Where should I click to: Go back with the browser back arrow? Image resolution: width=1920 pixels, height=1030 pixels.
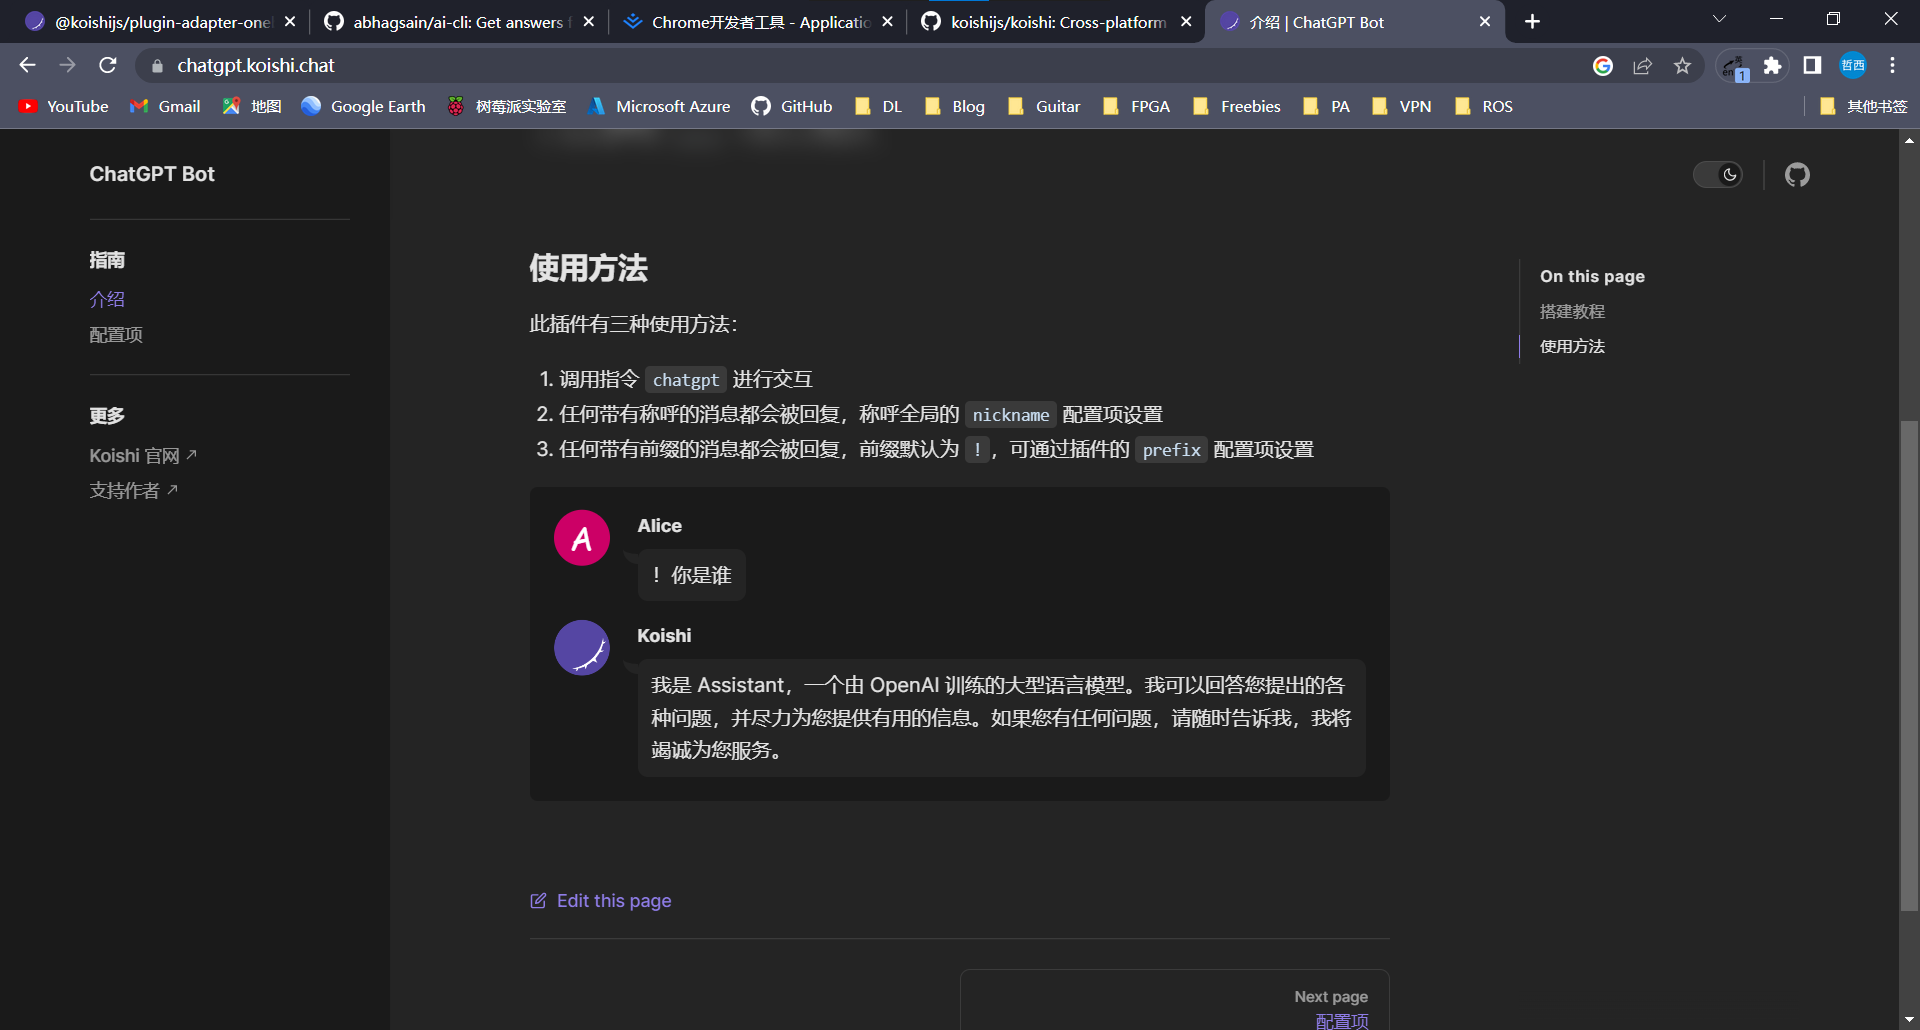(x=27, y=65)
